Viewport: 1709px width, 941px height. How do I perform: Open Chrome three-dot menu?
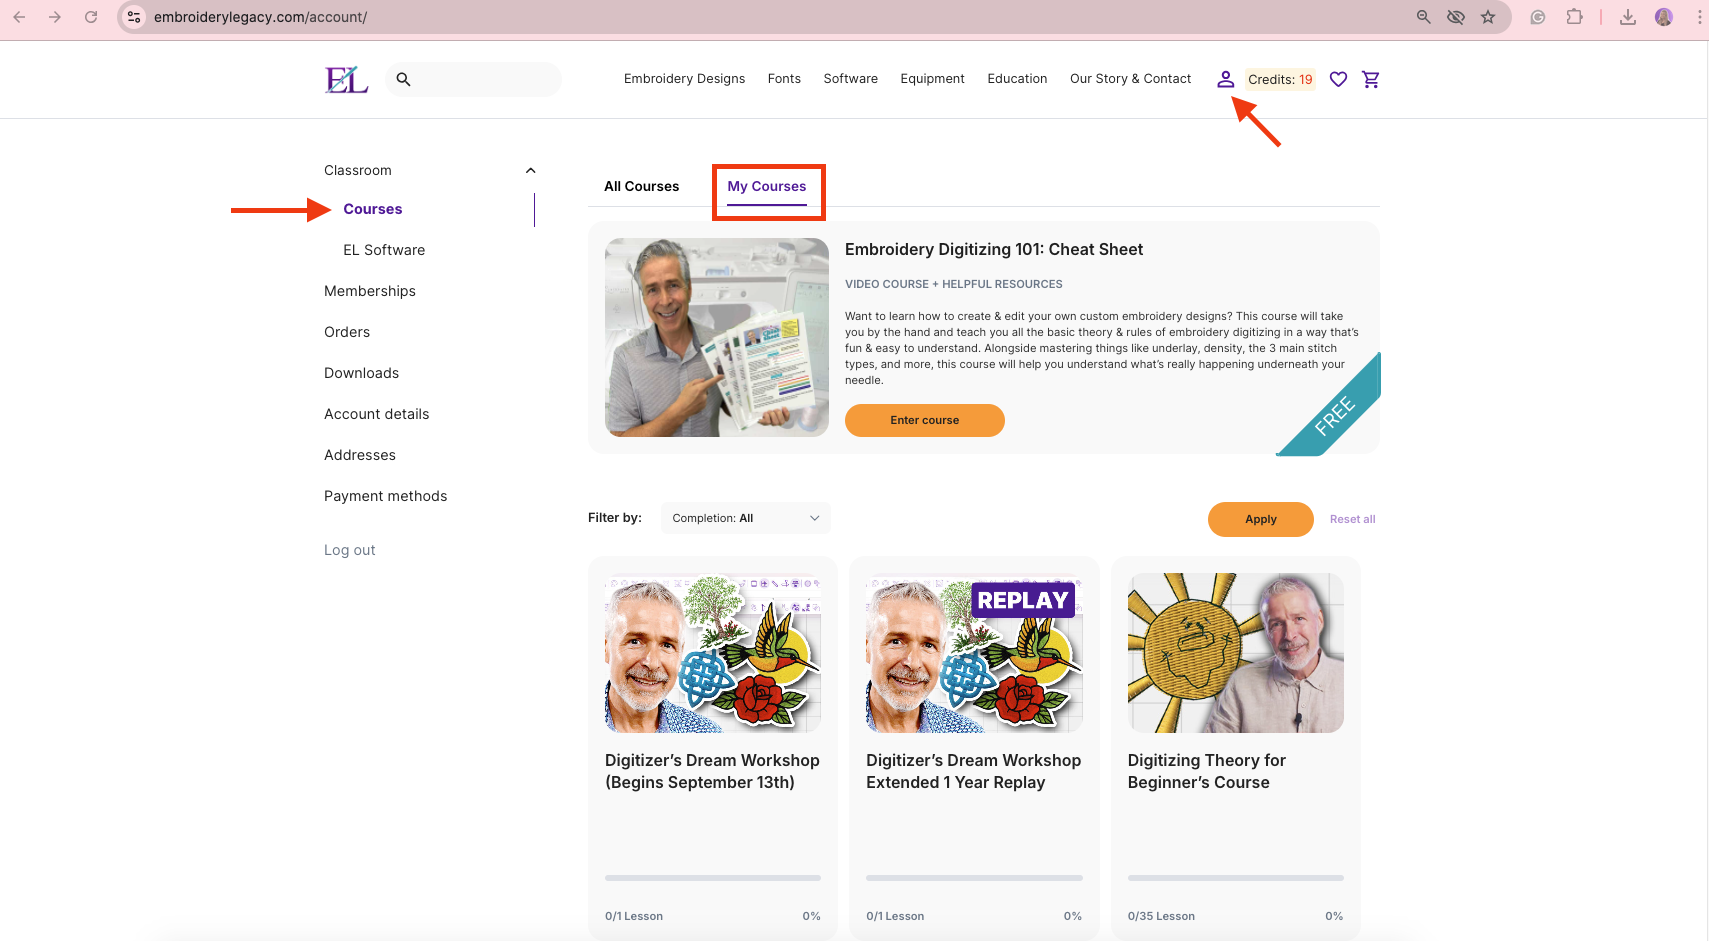pos(1699,17)
